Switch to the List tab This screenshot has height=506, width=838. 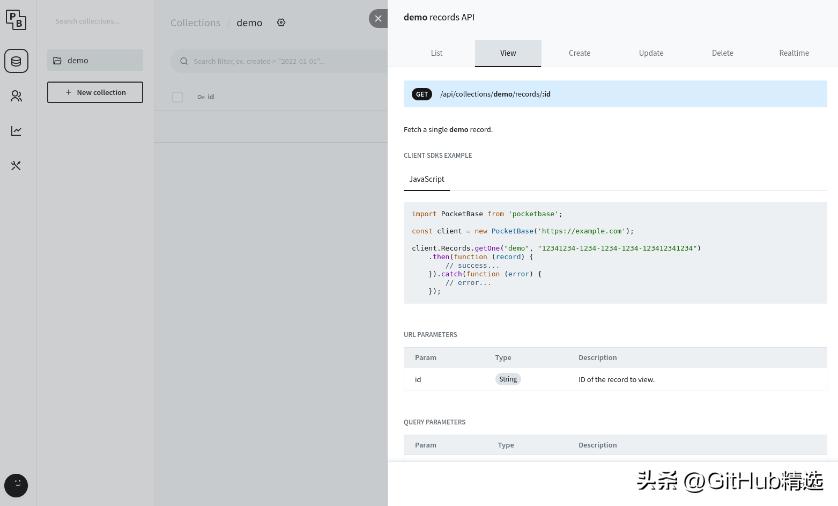pos(437,53)
